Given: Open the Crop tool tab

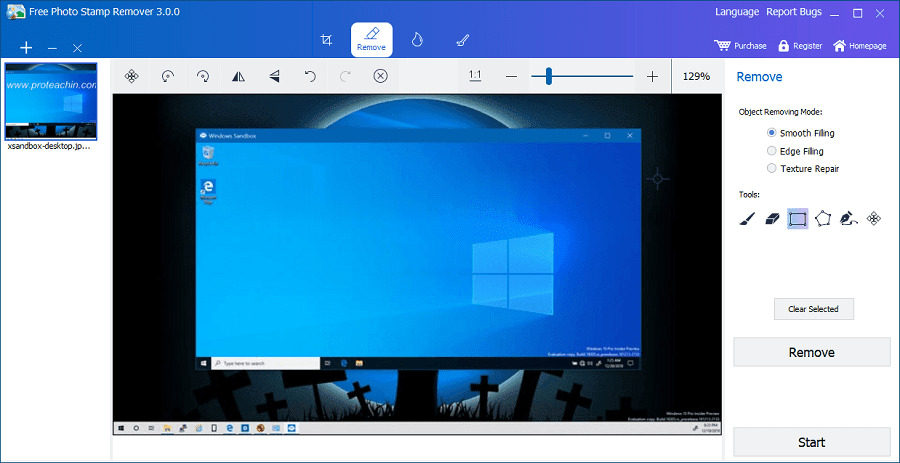Looking at the screenshot, I should 327,40.
